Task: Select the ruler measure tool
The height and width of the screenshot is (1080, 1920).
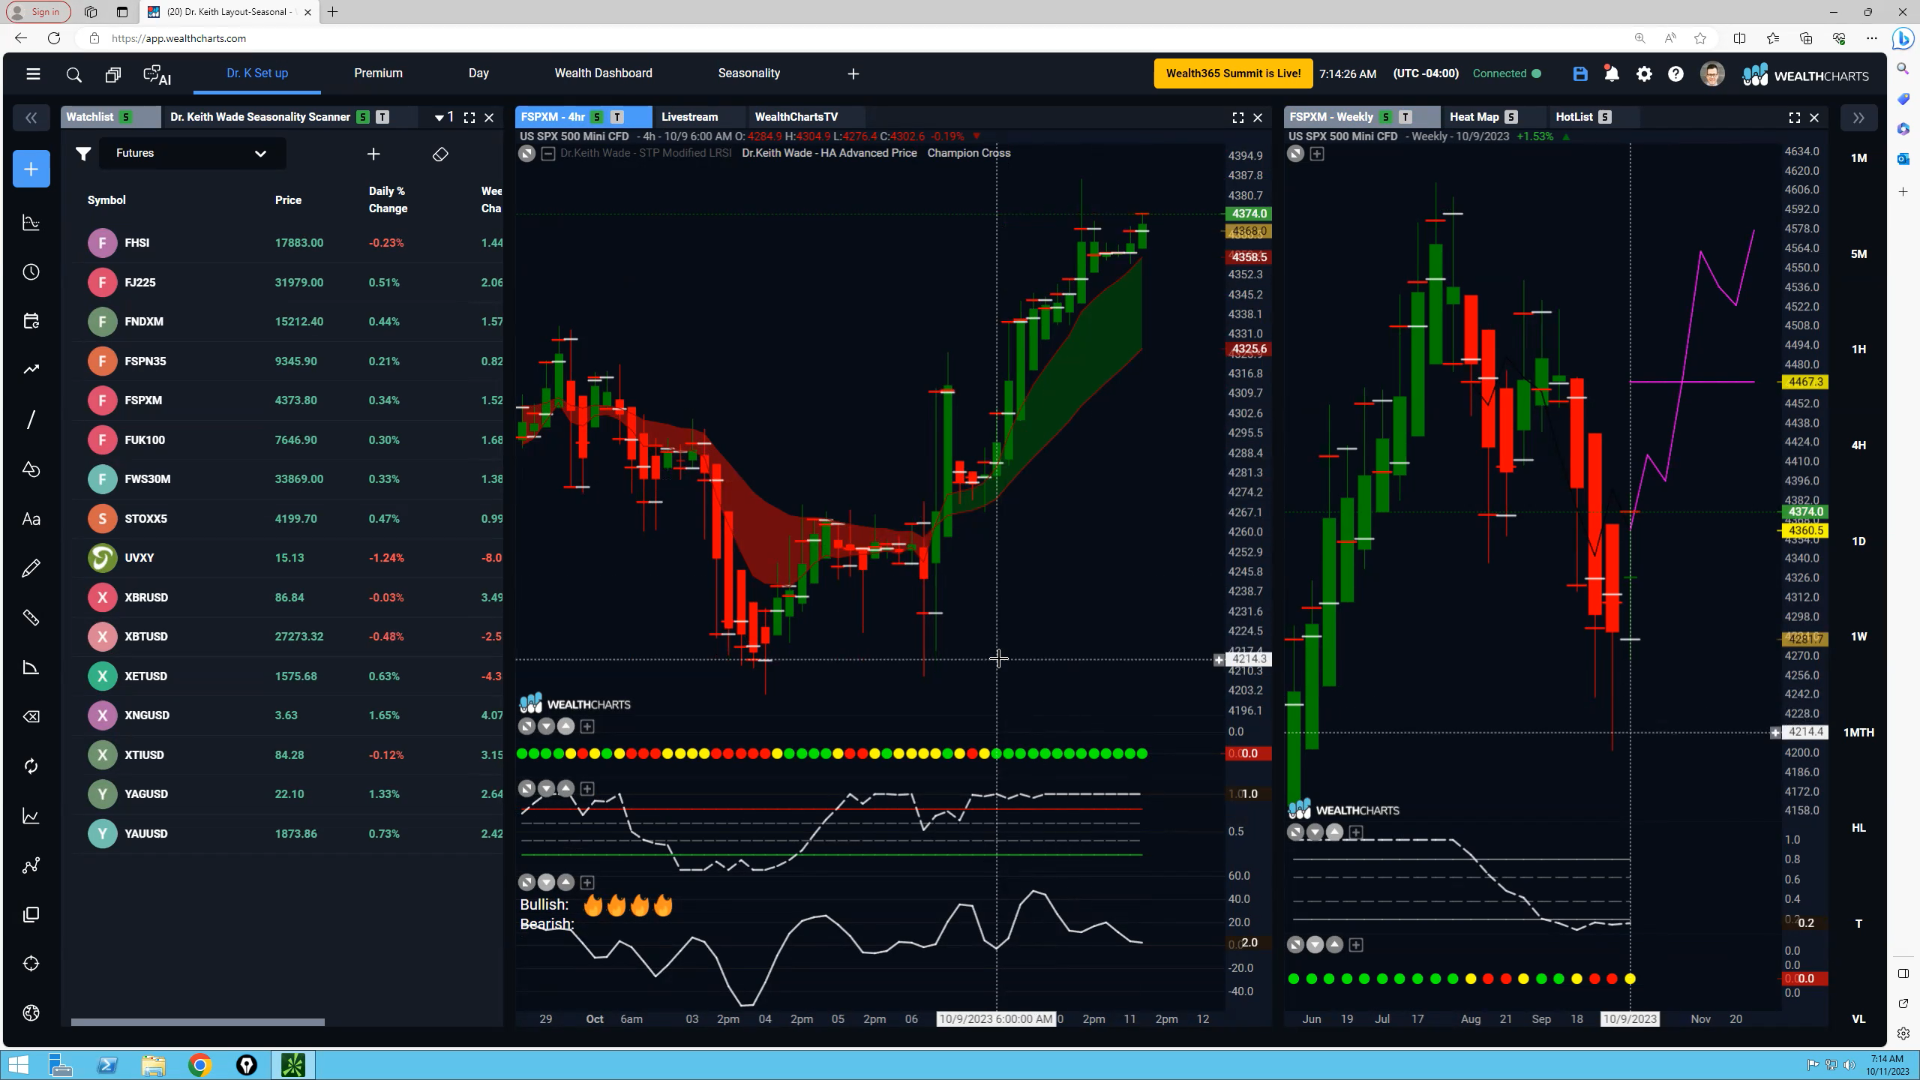Action: pyautogui.click(x=31, y=618)
